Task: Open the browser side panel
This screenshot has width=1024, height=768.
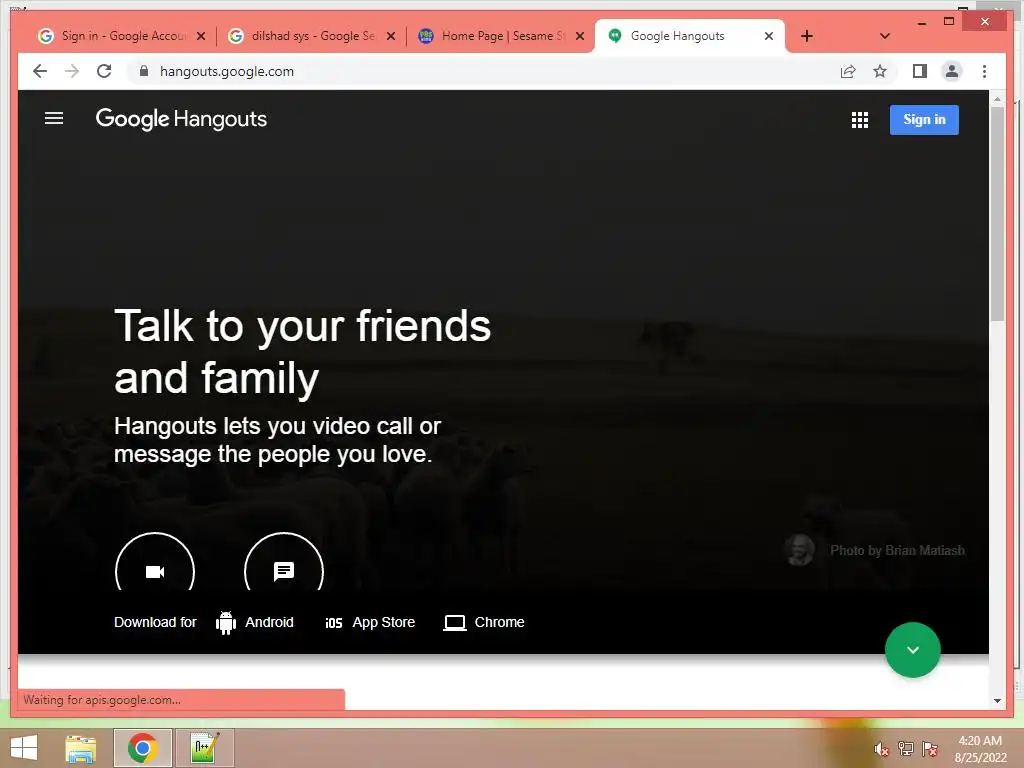Action: (920, 71)
